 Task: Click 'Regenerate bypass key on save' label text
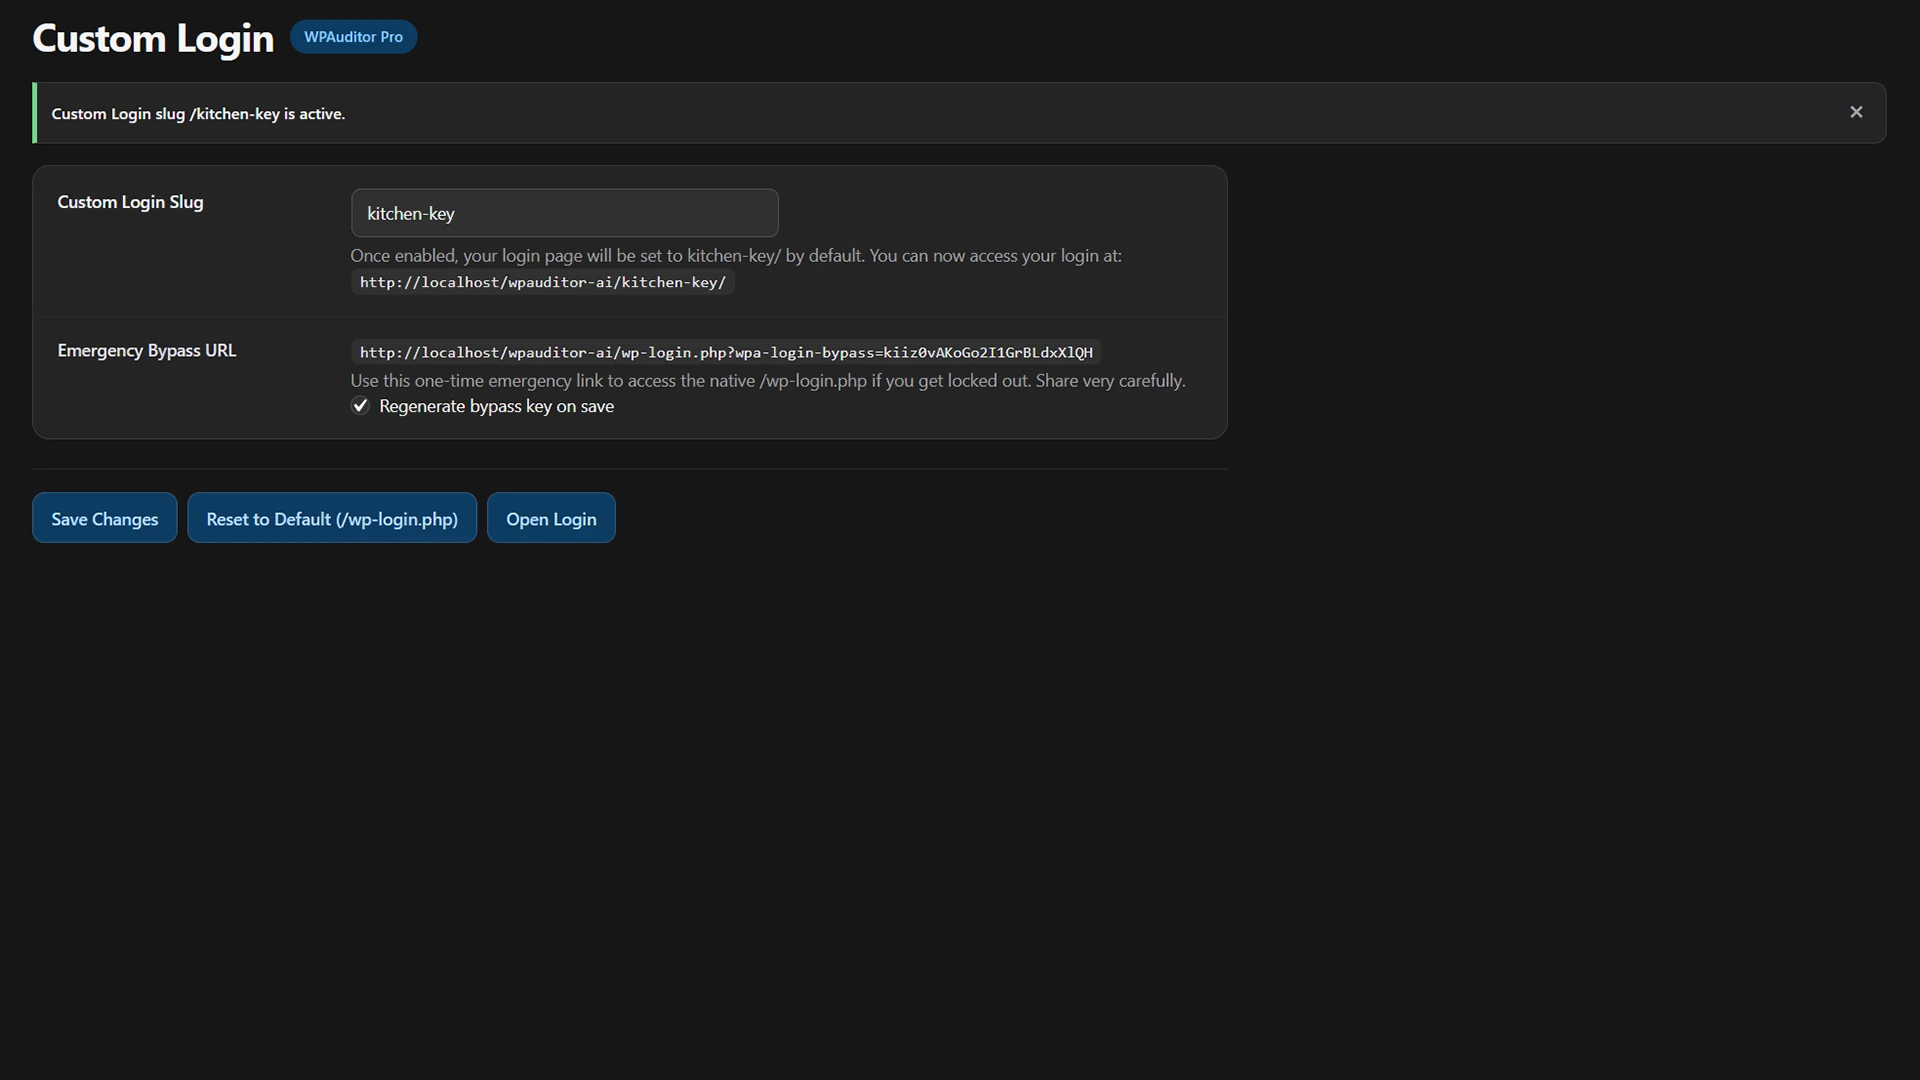496,406
